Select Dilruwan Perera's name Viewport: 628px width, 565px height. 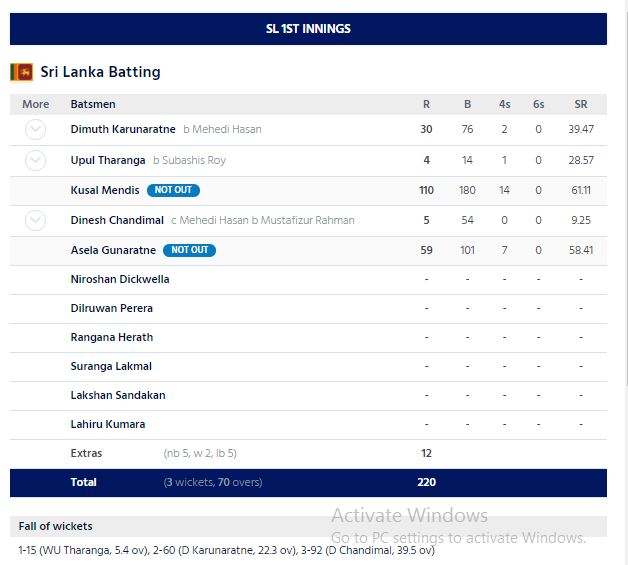tap(111, 308)
